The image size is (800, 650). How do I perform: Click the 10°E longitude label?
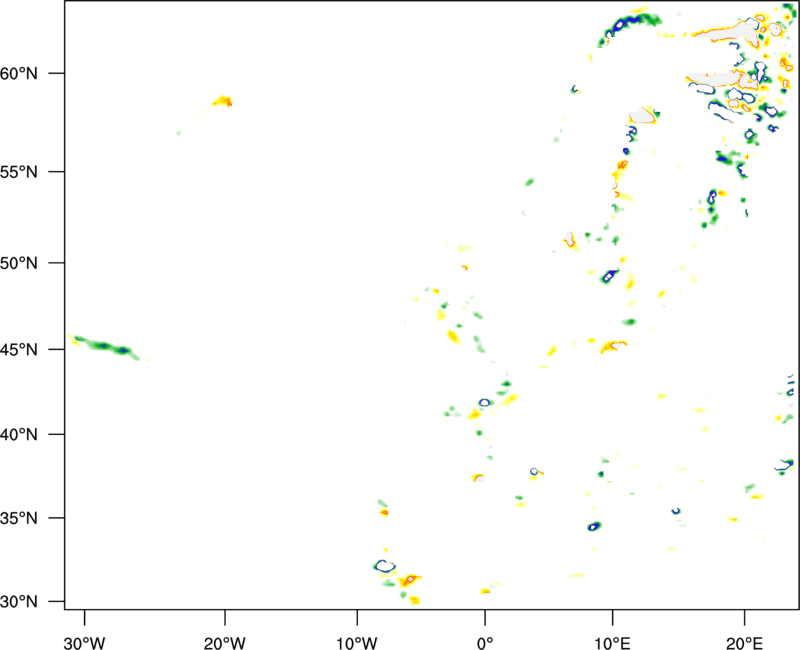612,643
